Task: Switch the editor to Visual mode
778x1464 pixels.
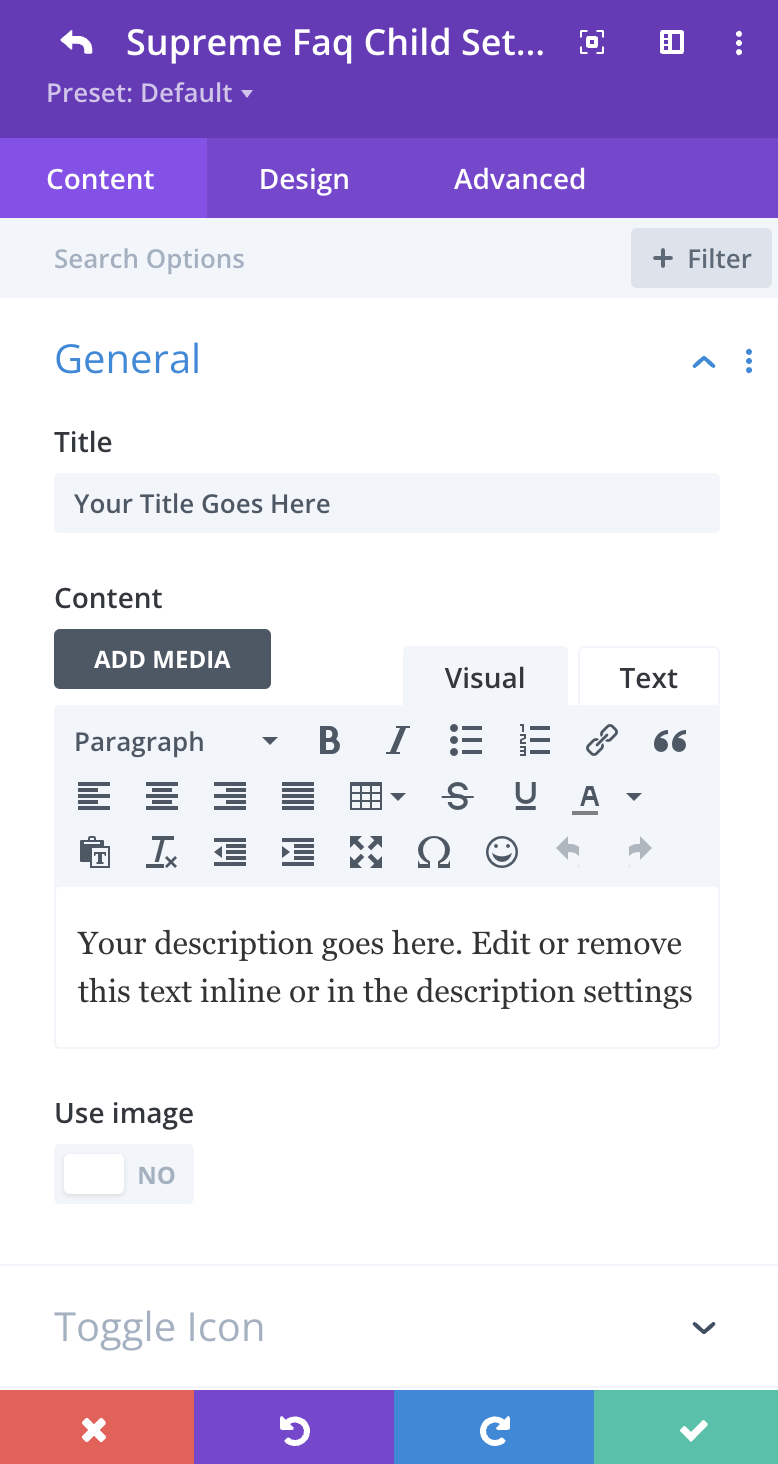Action: tap(485, 677)
